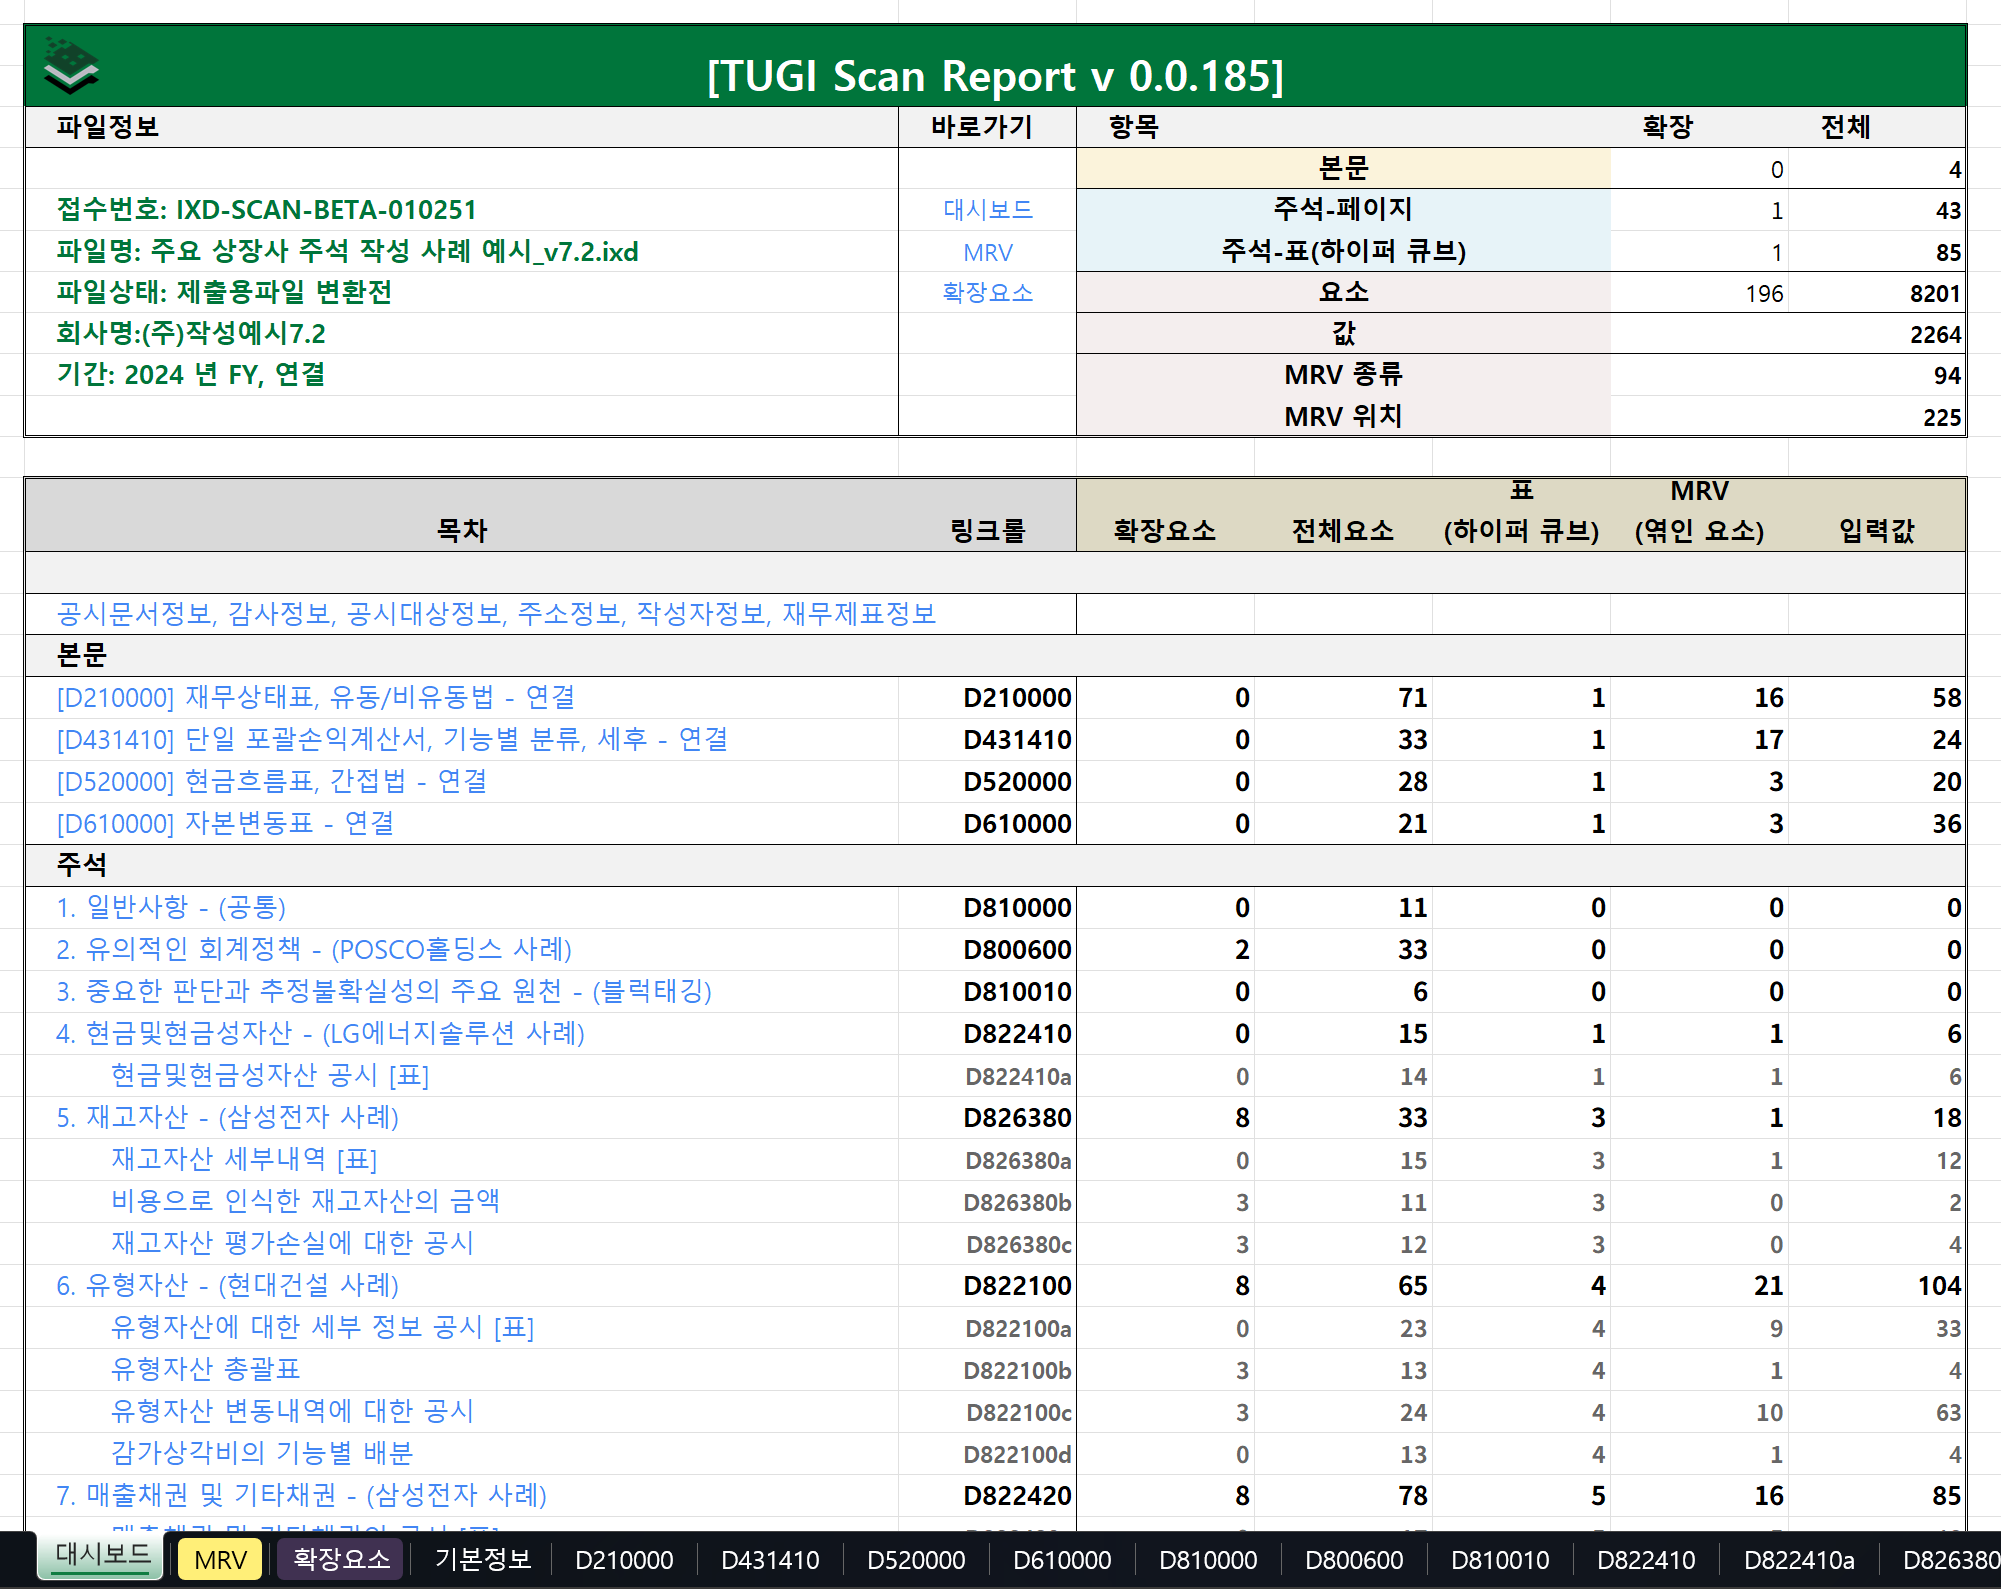Switch to the yellow MRV sheet tab
This screenshot has width=2001, height=1589.
tap(220, 1560)
